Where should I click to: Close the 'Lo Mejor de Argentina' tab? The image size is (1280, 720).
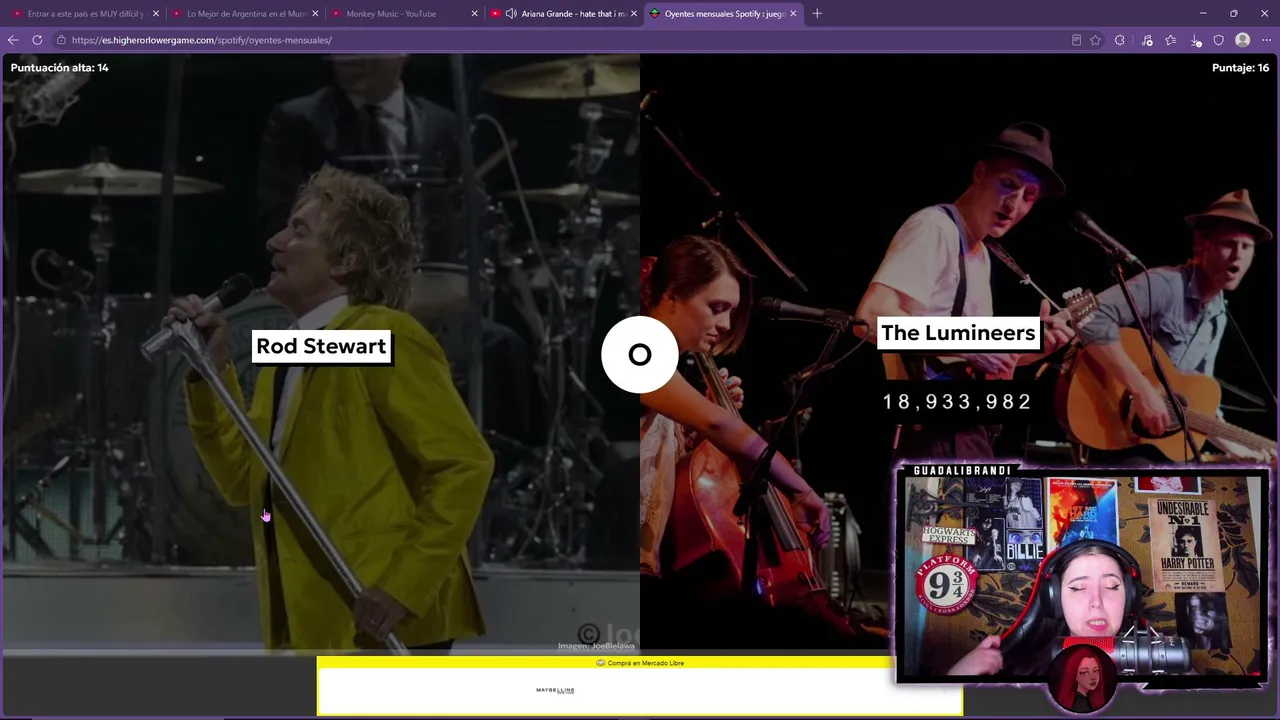coord(315,14)
